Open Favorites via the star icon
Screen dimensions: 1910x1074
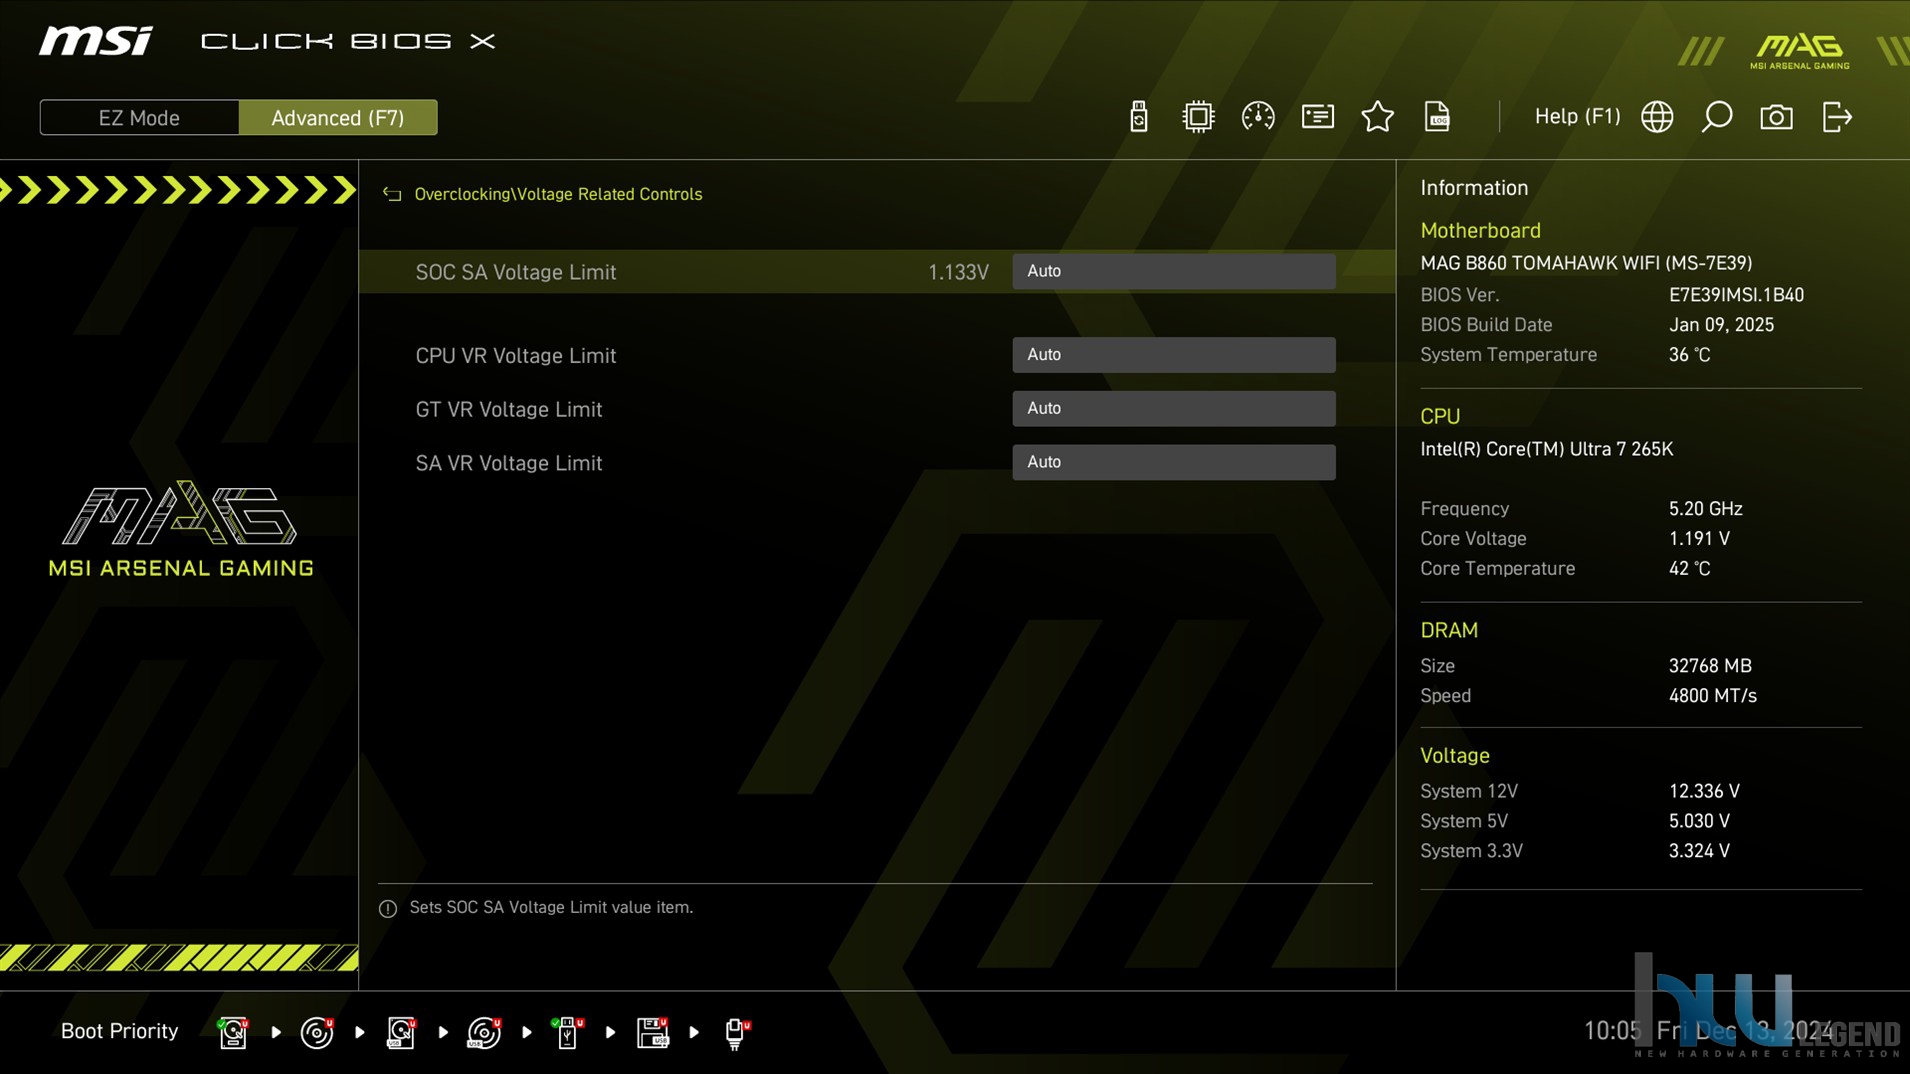click(x=1377, y=117)
